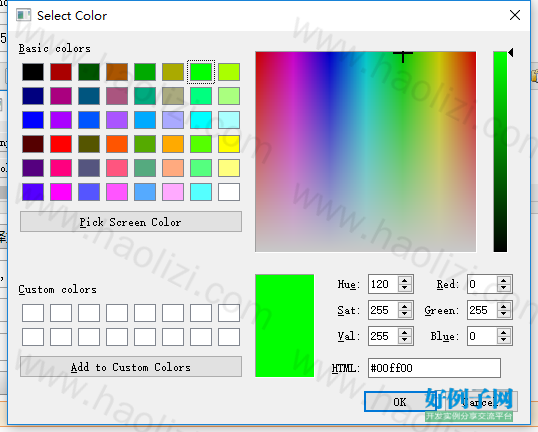Select the first custom color slot
This screenshot has width=538, height=432.
pyautogui.click(x=33, y=313)
